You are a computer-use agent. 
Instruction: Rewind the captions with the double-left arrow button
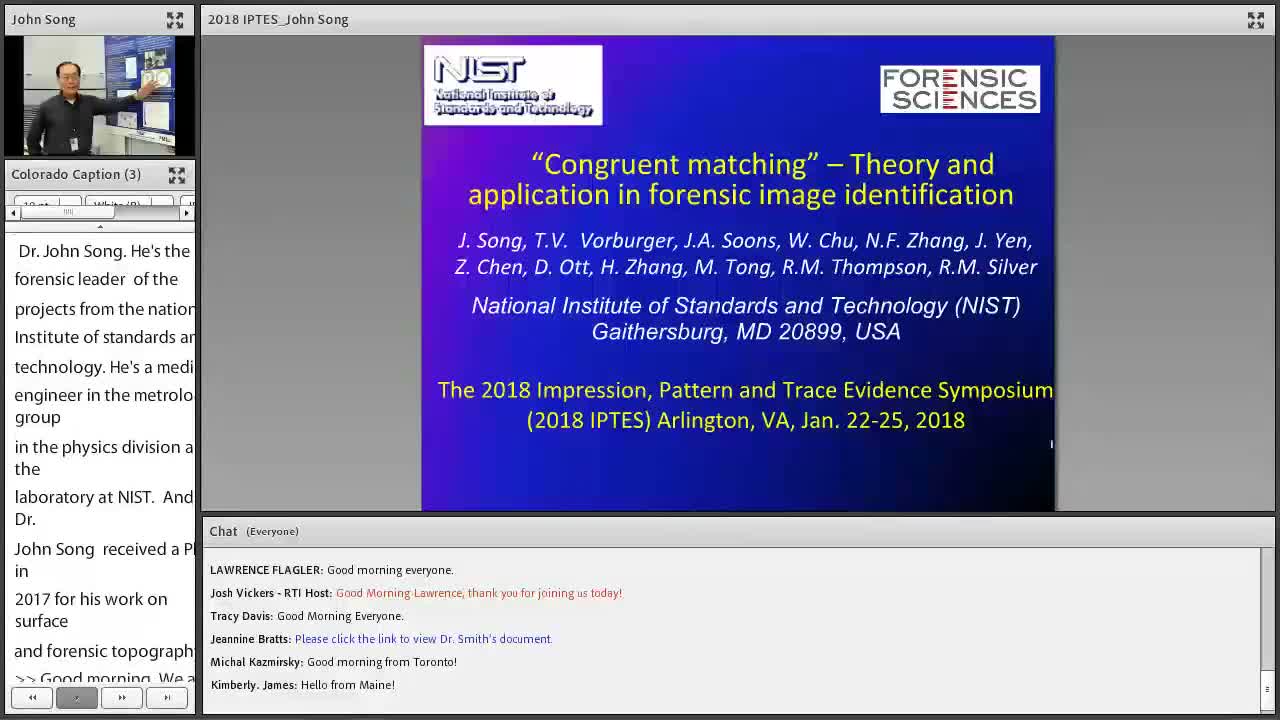click(32, 698)
